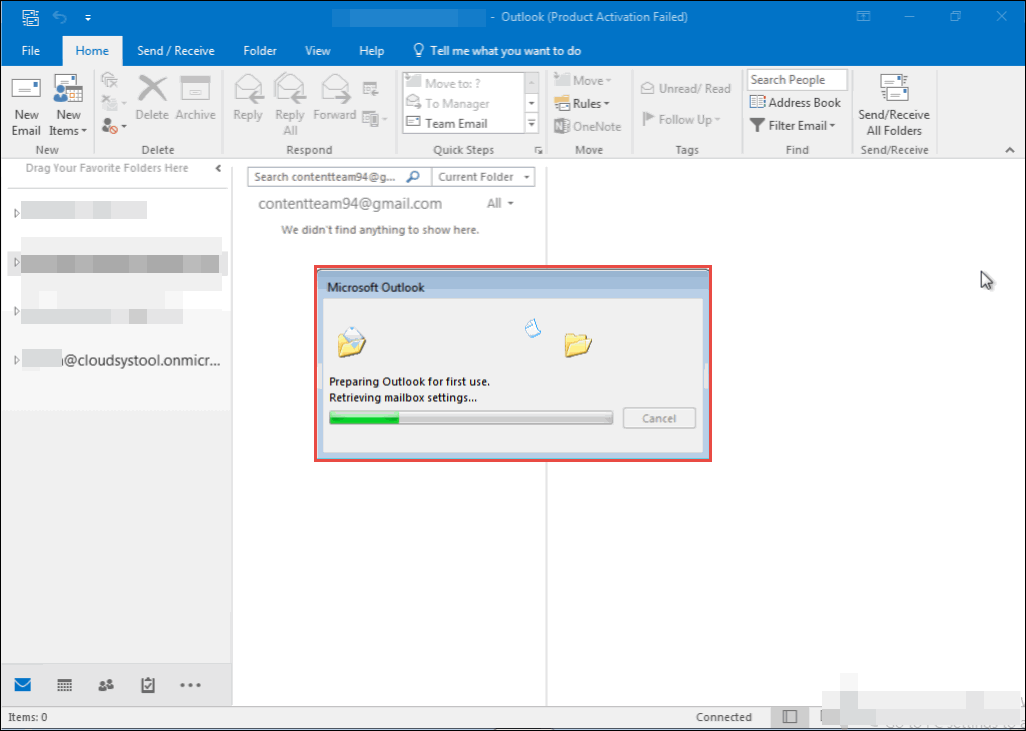
Task: Switch to the Calendar view icon
Action: click(64, 685)
